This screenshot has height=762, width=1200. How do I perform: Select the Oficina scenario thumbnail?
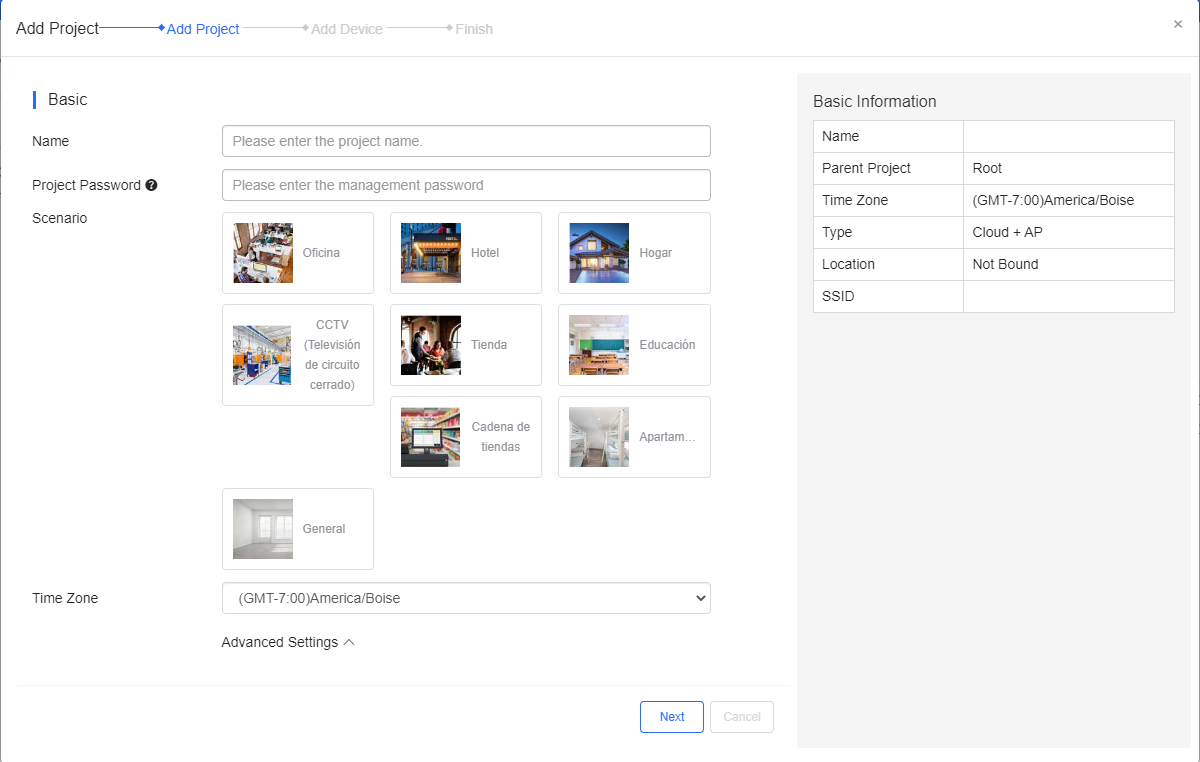pyautogui.click(x=263, y=253)
